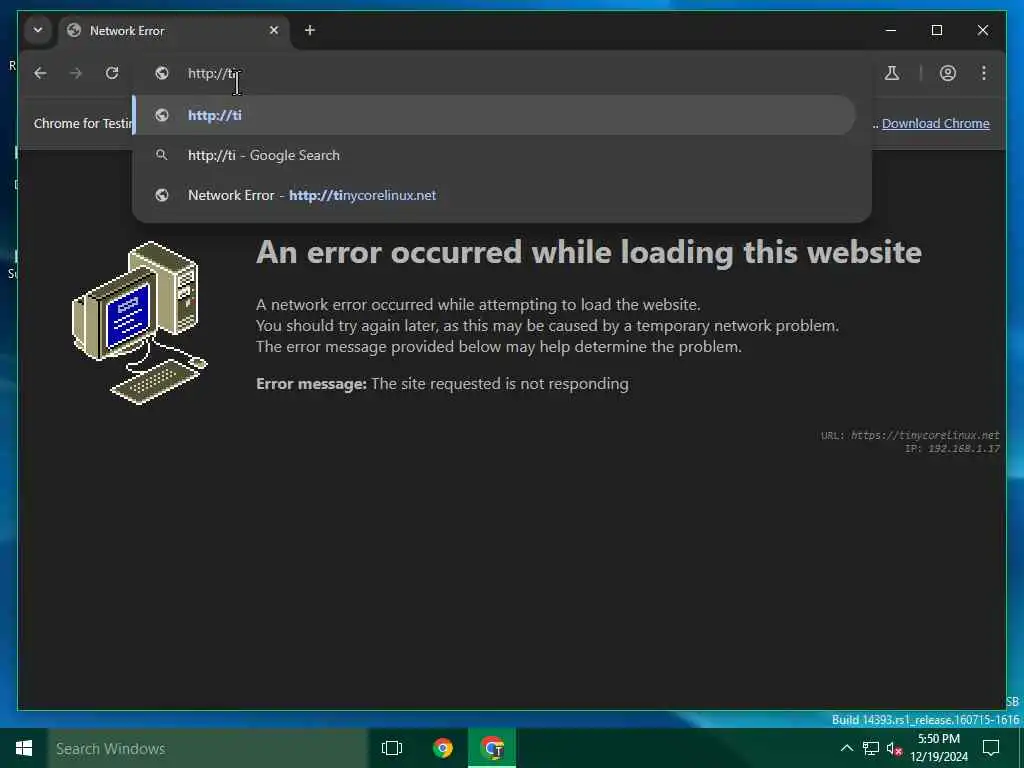
Task: Open the Action Center notifications icon
Action: [x=991, y=748]
